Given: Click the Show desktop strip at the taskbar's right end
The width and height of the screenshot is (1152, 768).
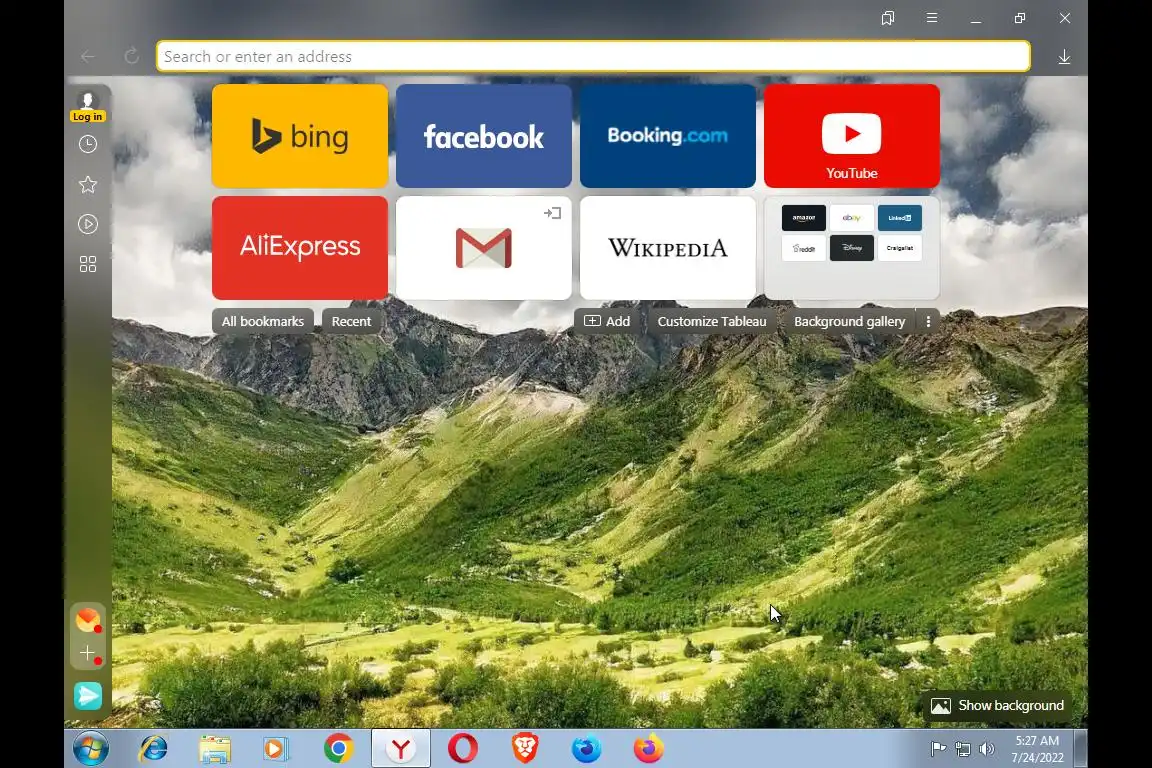Looking at the screenshot, I should [1081, 749].
